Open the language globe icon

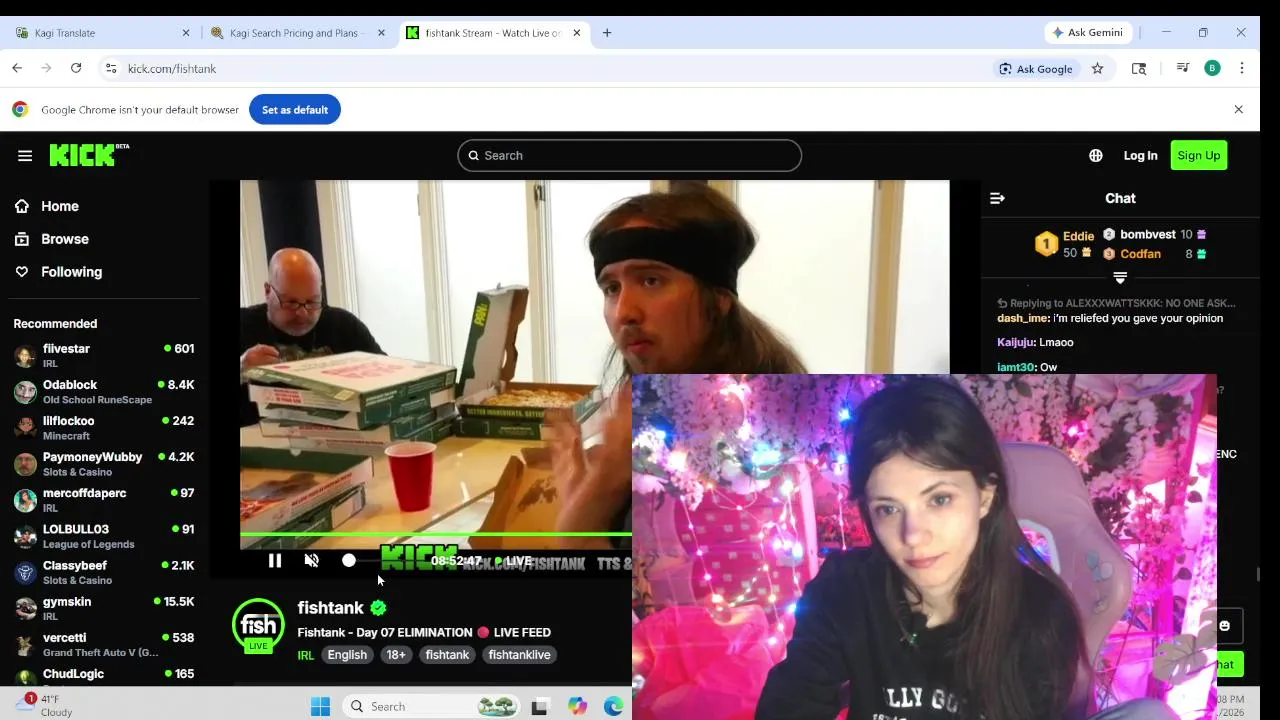pos(1096,155)
